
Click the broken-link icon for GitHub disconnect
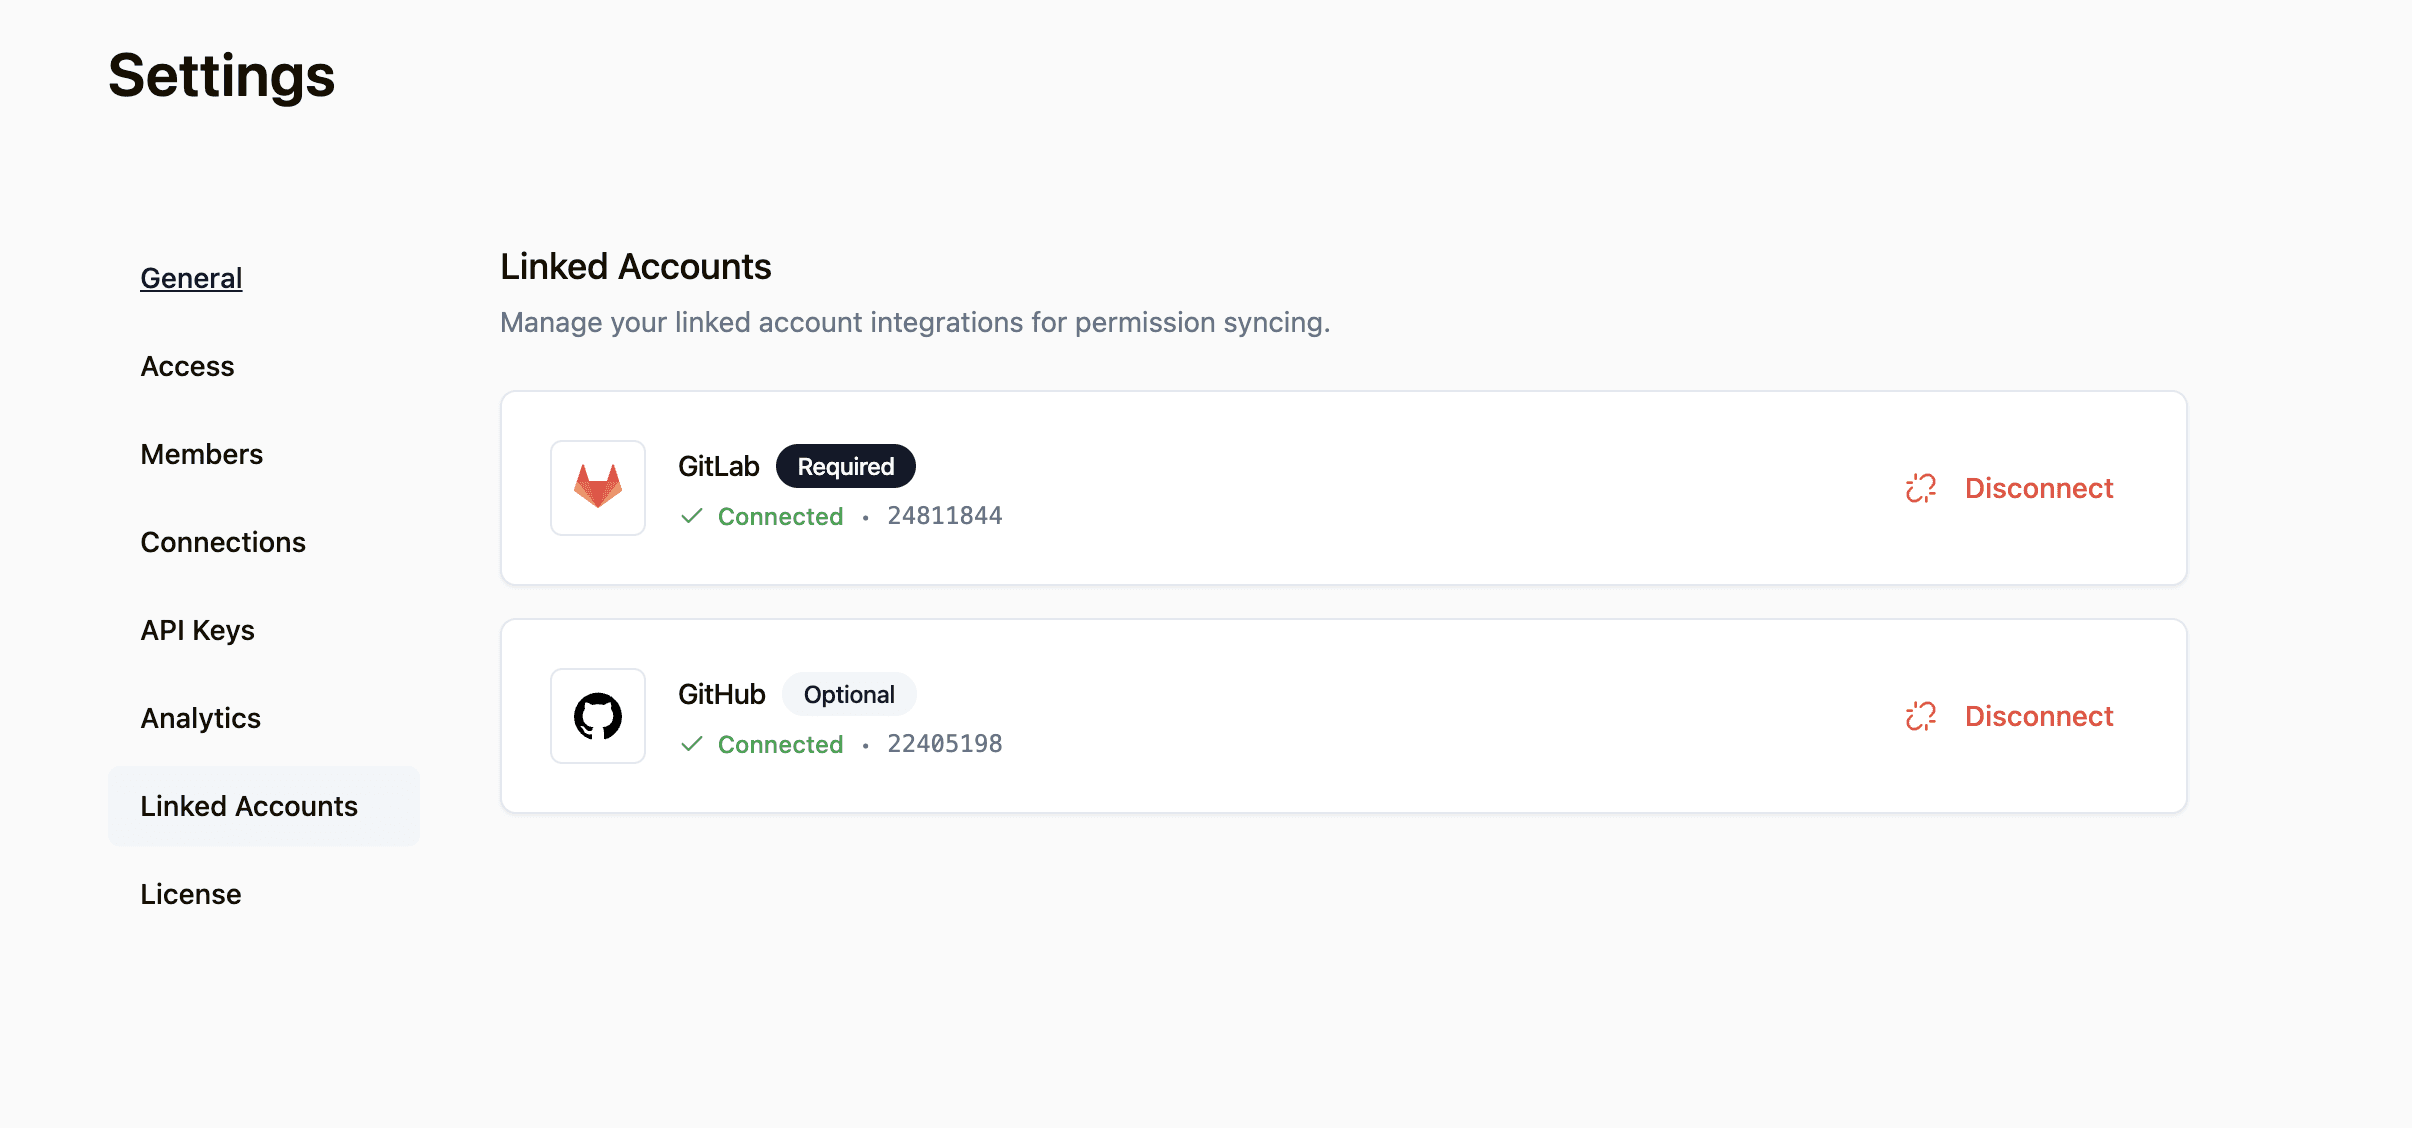(x=1921, y=716)
